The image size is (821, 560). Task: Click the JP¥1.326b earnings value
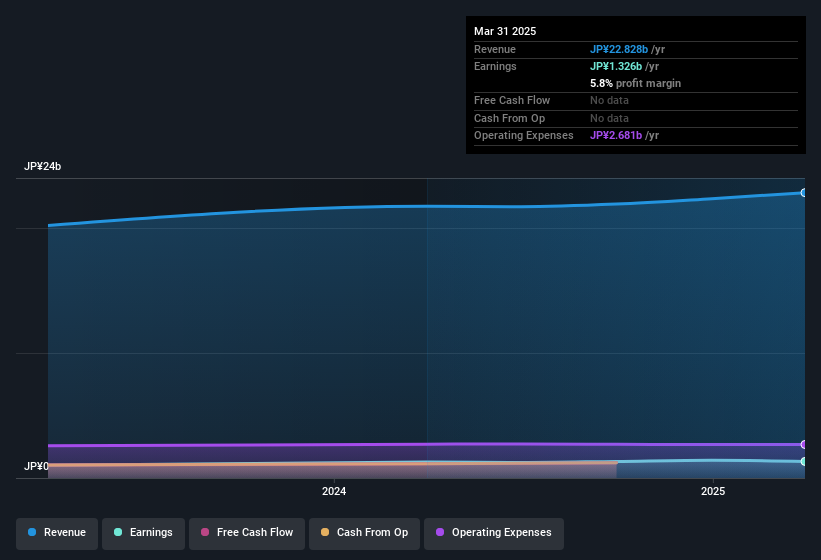pyautogui.click(x=616, y=66)
